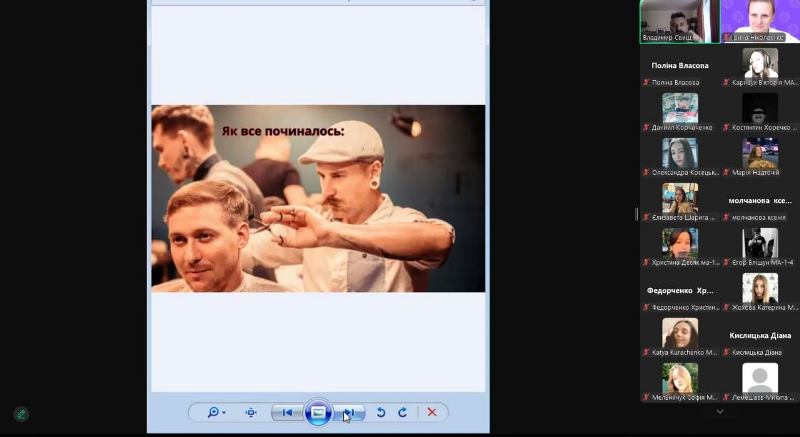This screenshot has height=437, width=800.
Task: Click Єгор Бліщун MA-1-4 participant avatar
Action: coord(760,243)
